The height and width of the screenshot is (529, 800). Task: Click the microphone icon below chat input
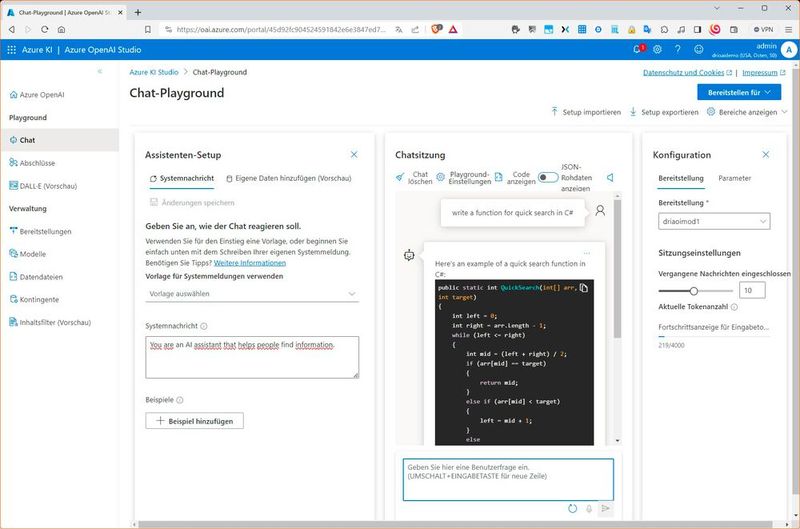(589, 508)
